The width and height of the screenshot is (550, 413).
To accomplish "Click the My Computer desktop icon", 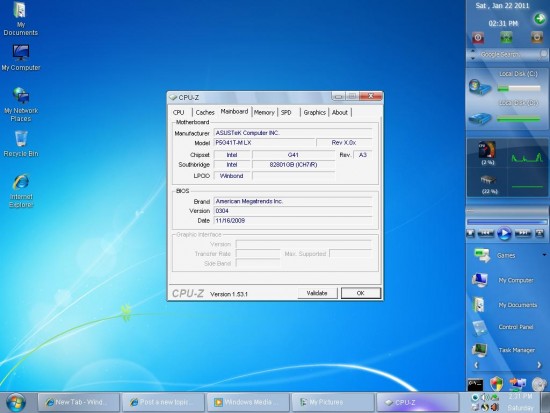I will point(21,58).
